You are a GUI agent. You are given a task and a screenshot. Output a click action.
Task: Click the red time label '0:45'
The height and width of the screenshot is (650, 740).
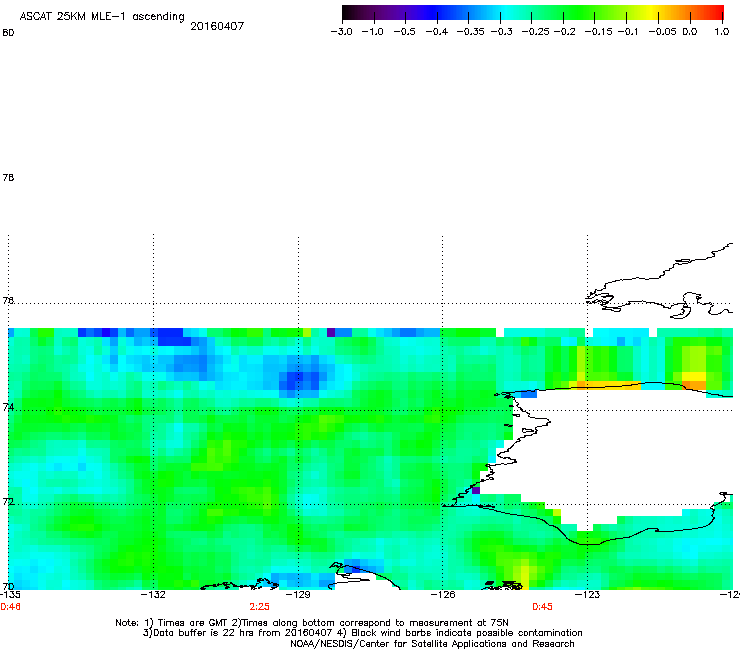tap(542, 607)
